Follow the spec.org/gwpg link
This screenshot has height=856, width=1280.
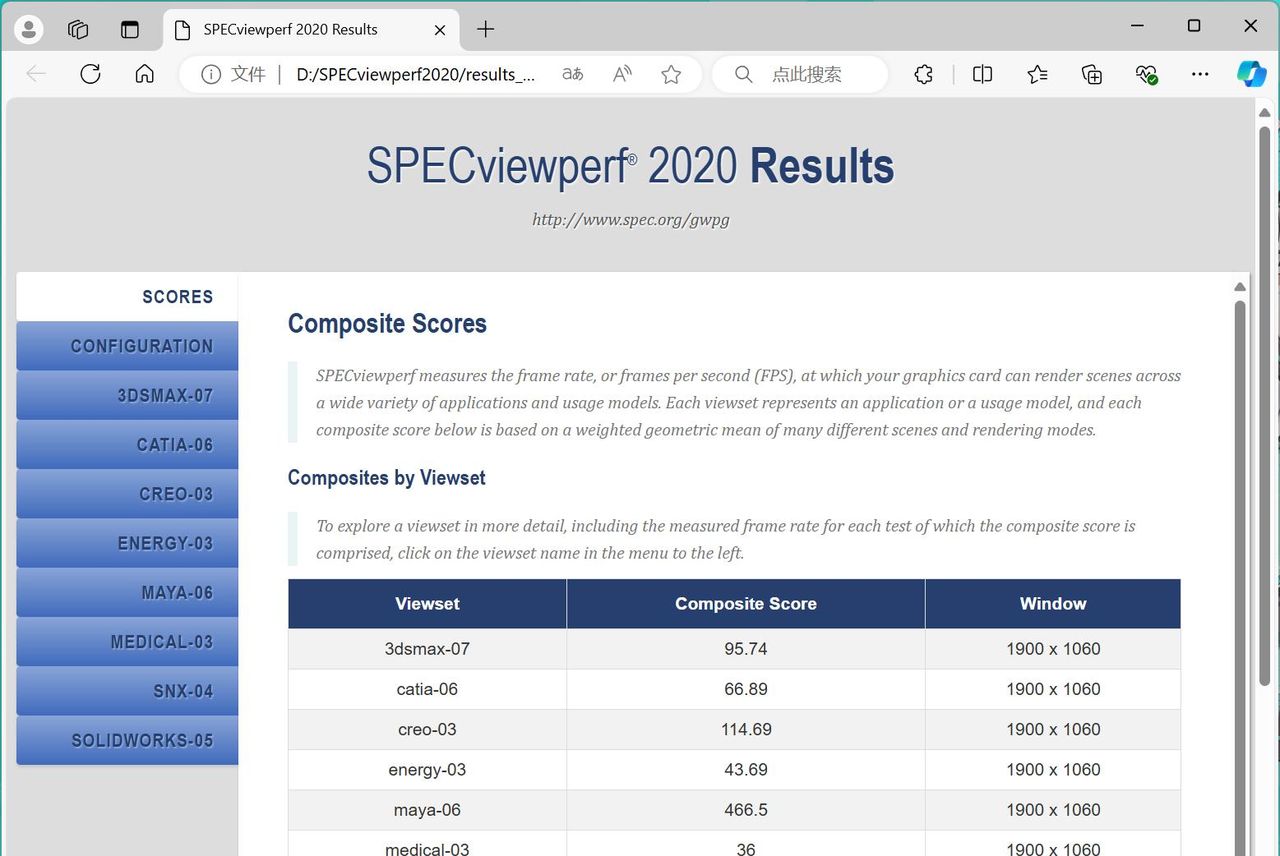coord(630,219)
